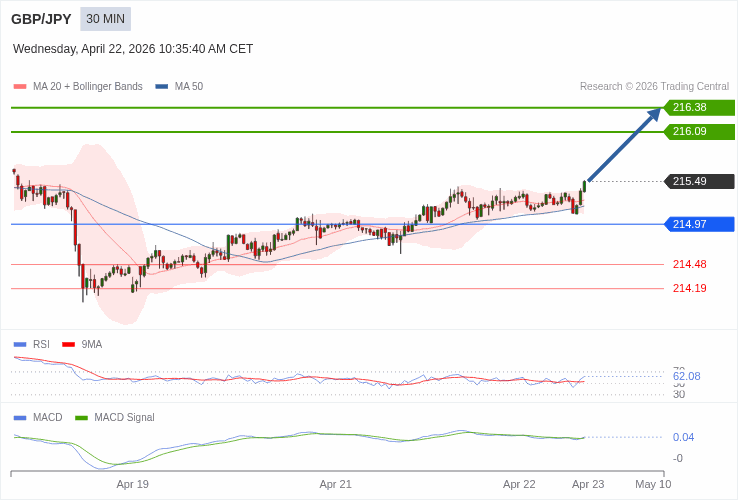738x500 pixels.
Task: Select the 216.09 resistance price tag
Action: pyautogui.click(x=699, y=131)
